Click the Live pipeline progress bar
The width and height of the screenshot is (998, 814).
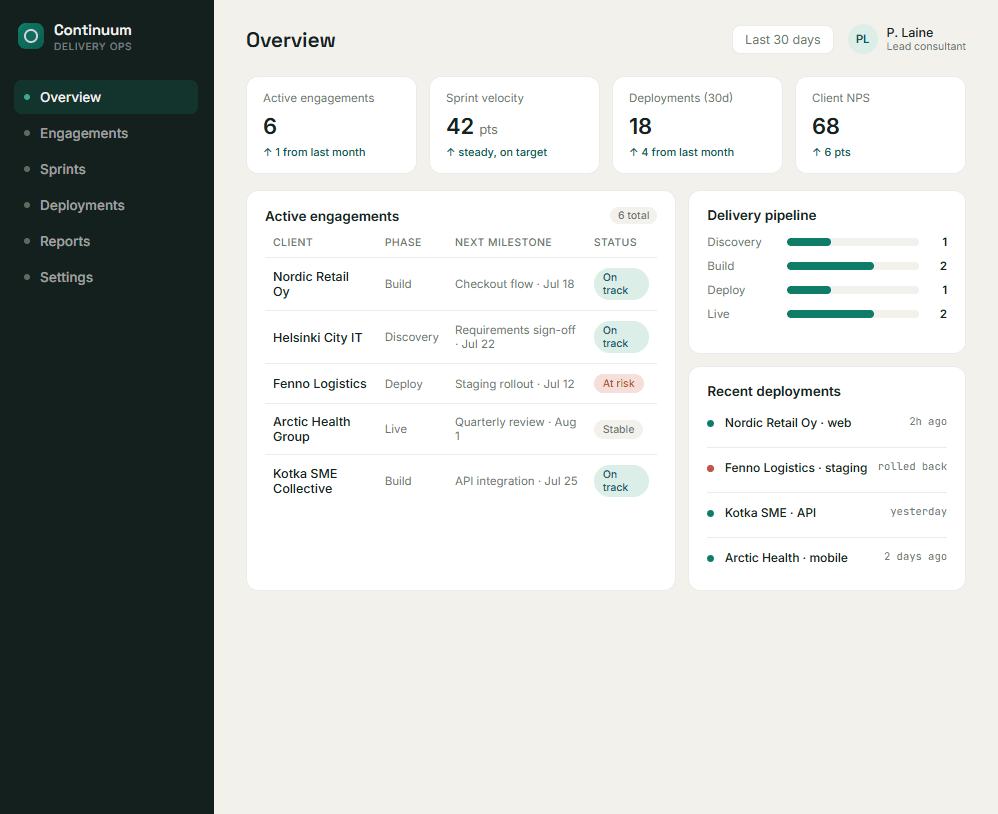pos(853,314)
